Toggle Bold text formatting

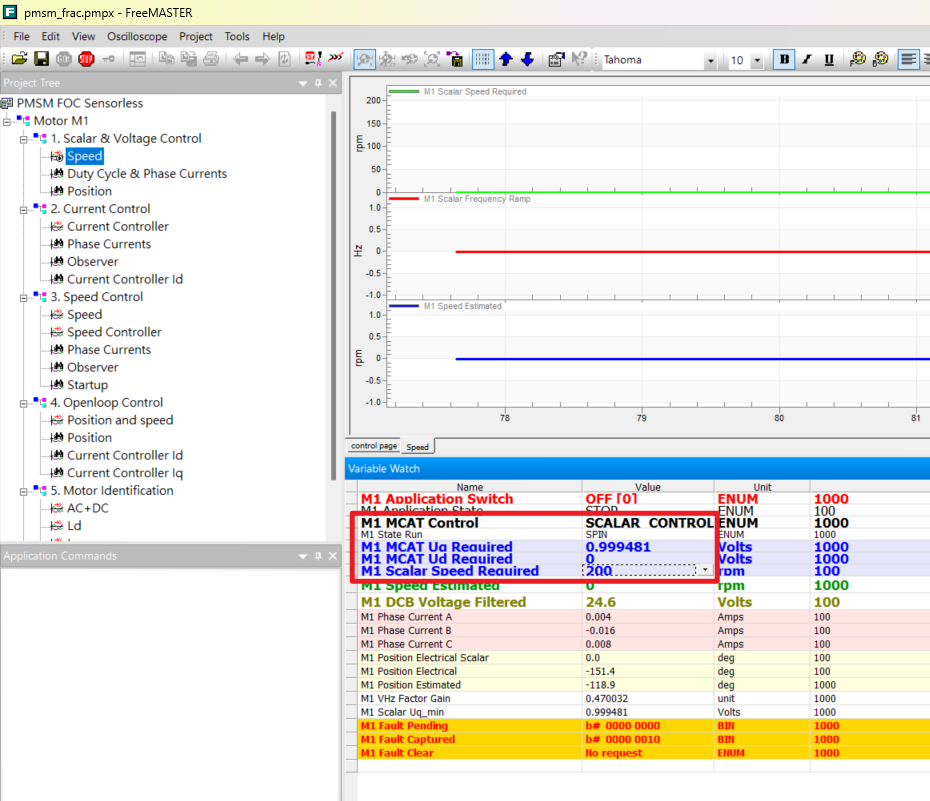[785, 59]
